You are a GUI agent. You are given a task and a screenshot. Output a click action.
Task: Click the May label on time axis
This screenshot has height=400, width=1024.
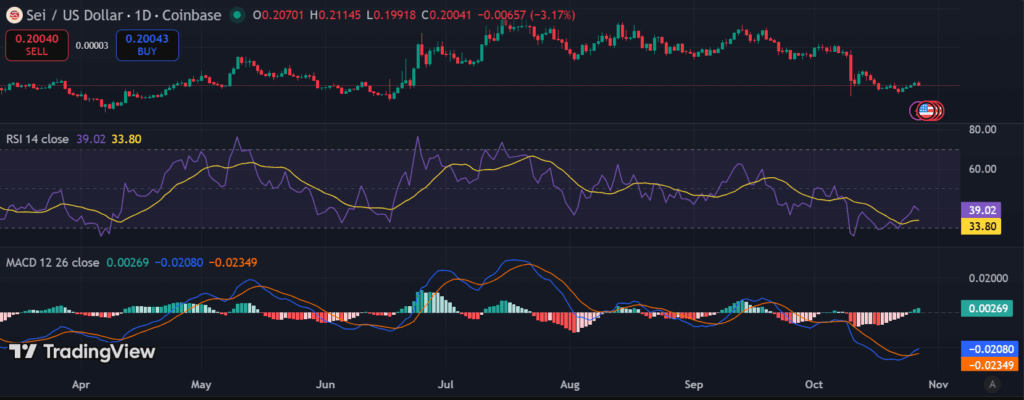tap(201, 383)
